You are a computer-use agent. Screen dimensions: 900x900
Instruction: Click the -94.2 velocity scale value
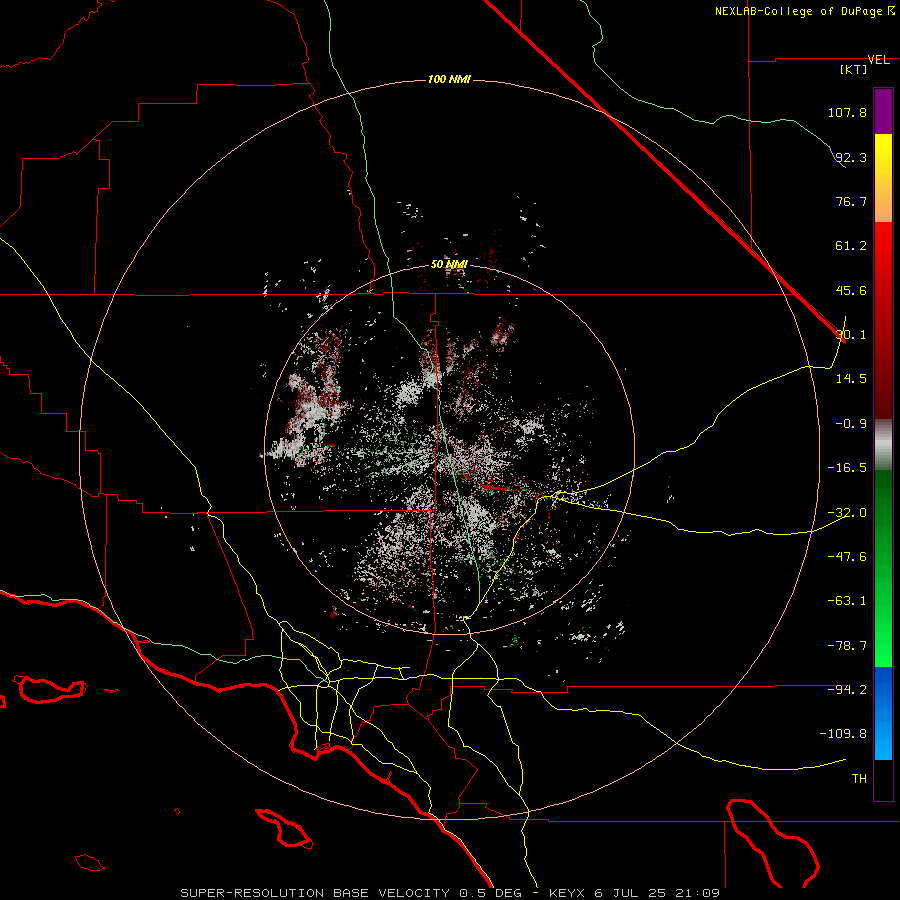[x=847, y=689]
